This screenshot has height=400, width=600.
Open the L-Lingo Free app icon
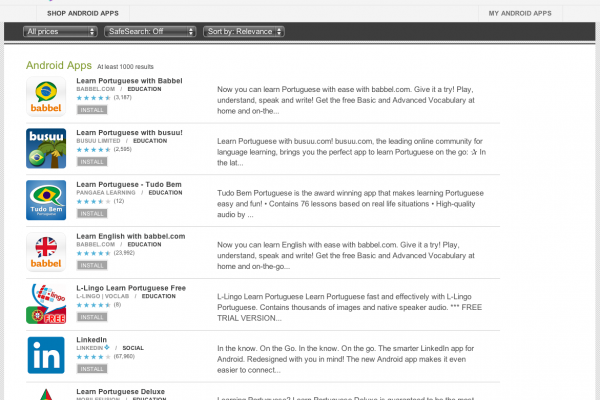click(x=46, y=304)
